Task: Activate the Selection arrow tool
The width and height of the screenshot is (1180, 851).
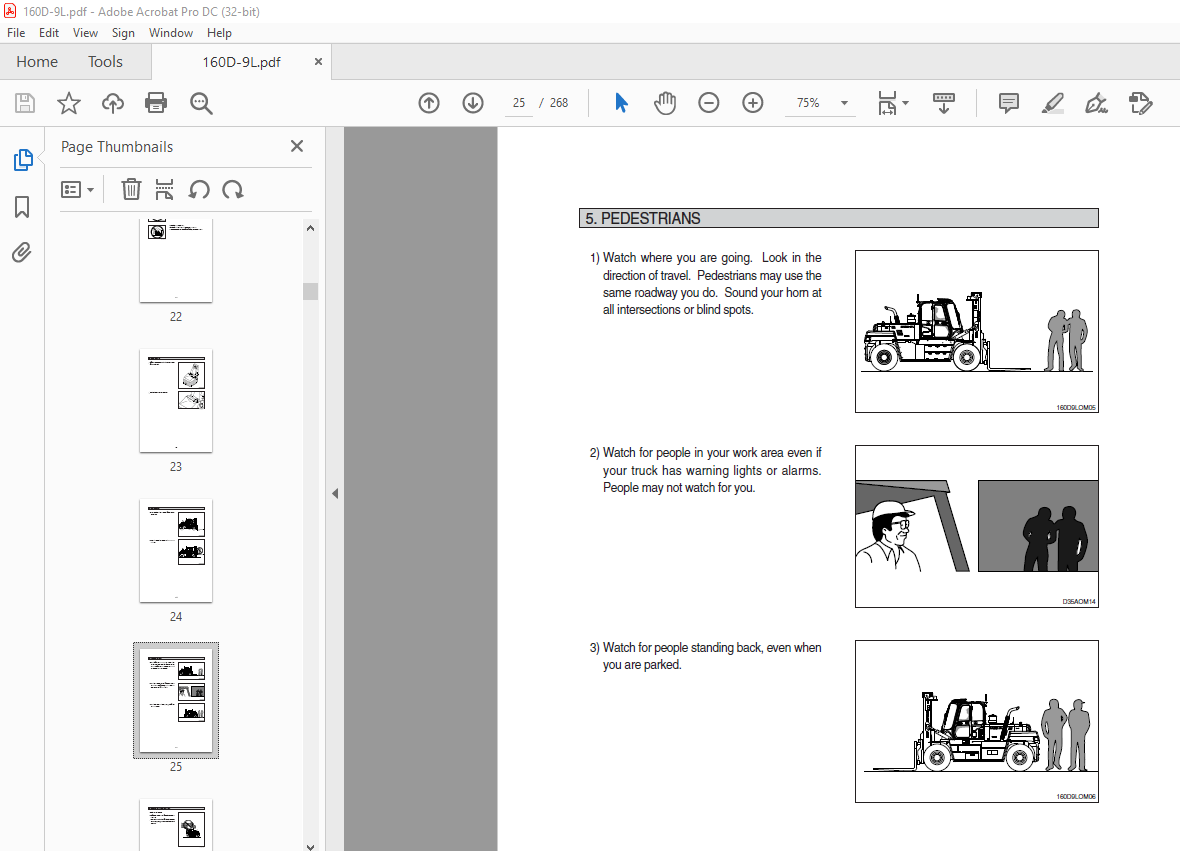Action: tap(621, 103)
